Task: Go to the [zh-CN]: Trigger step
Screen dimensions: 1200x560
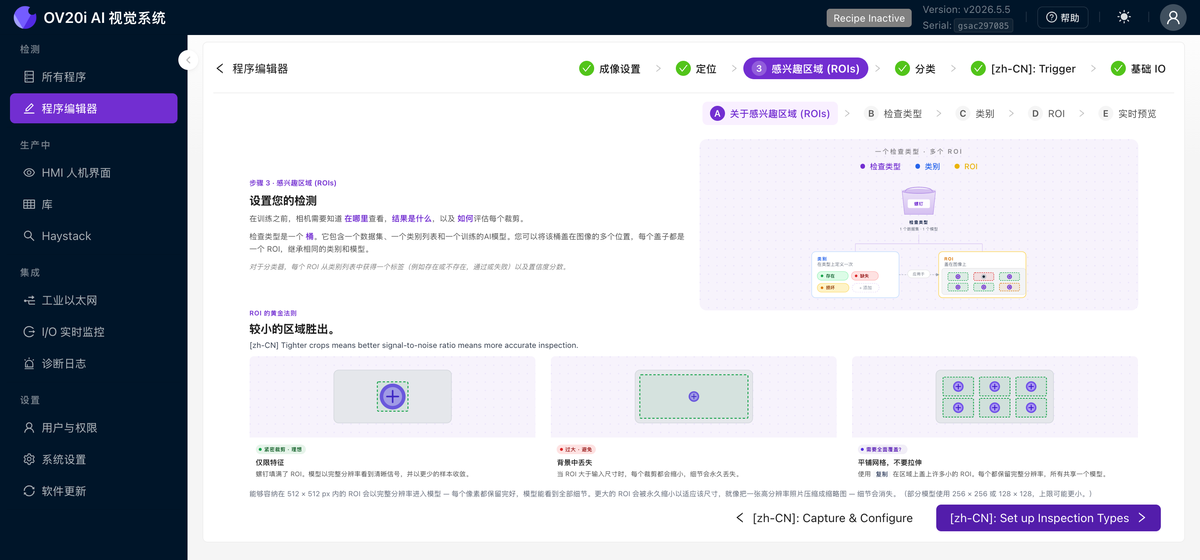Action: [1023, 68]
